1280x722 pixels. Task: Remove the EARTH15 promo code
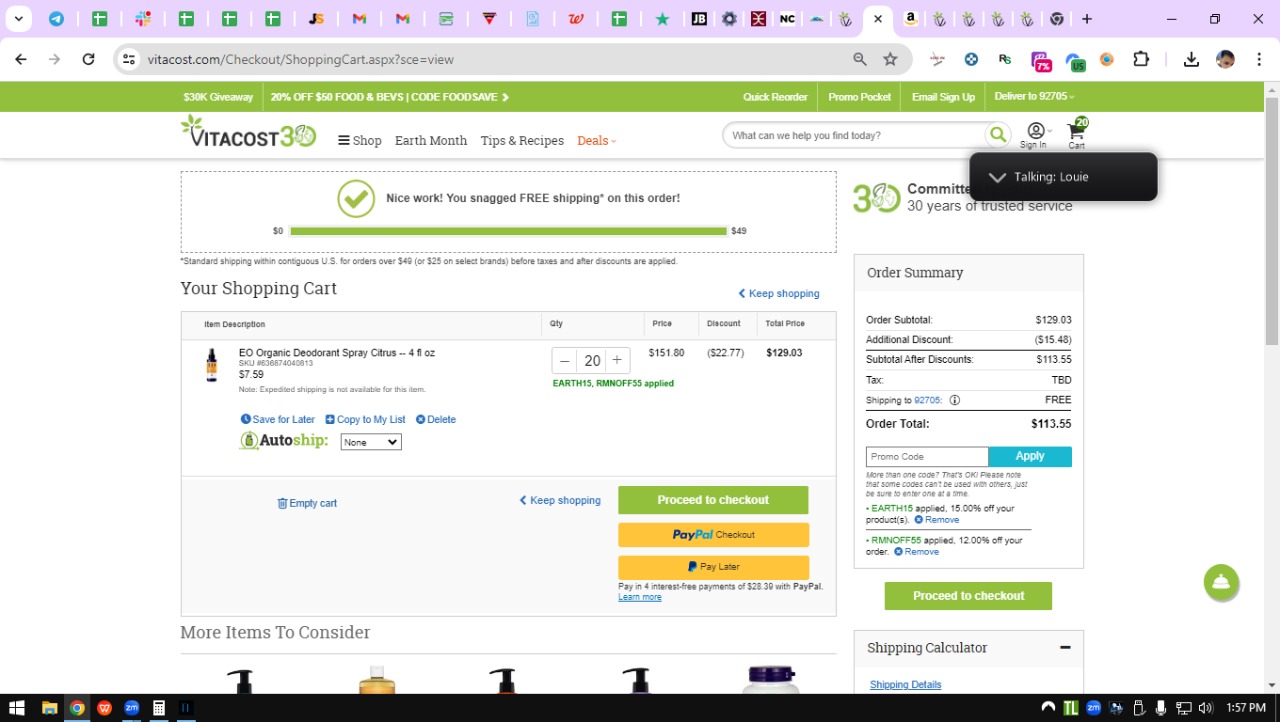[936, 520]
